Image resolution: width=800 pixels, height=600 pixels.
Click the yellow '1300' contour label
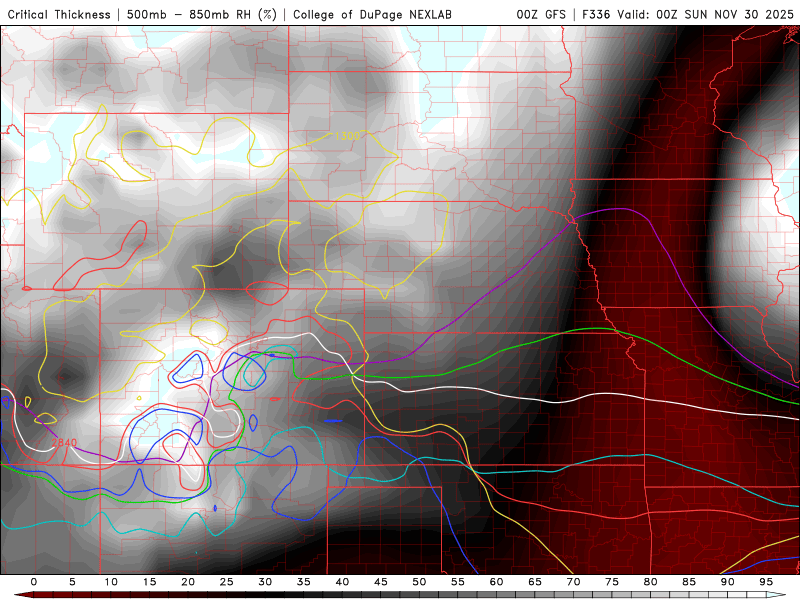347,136
